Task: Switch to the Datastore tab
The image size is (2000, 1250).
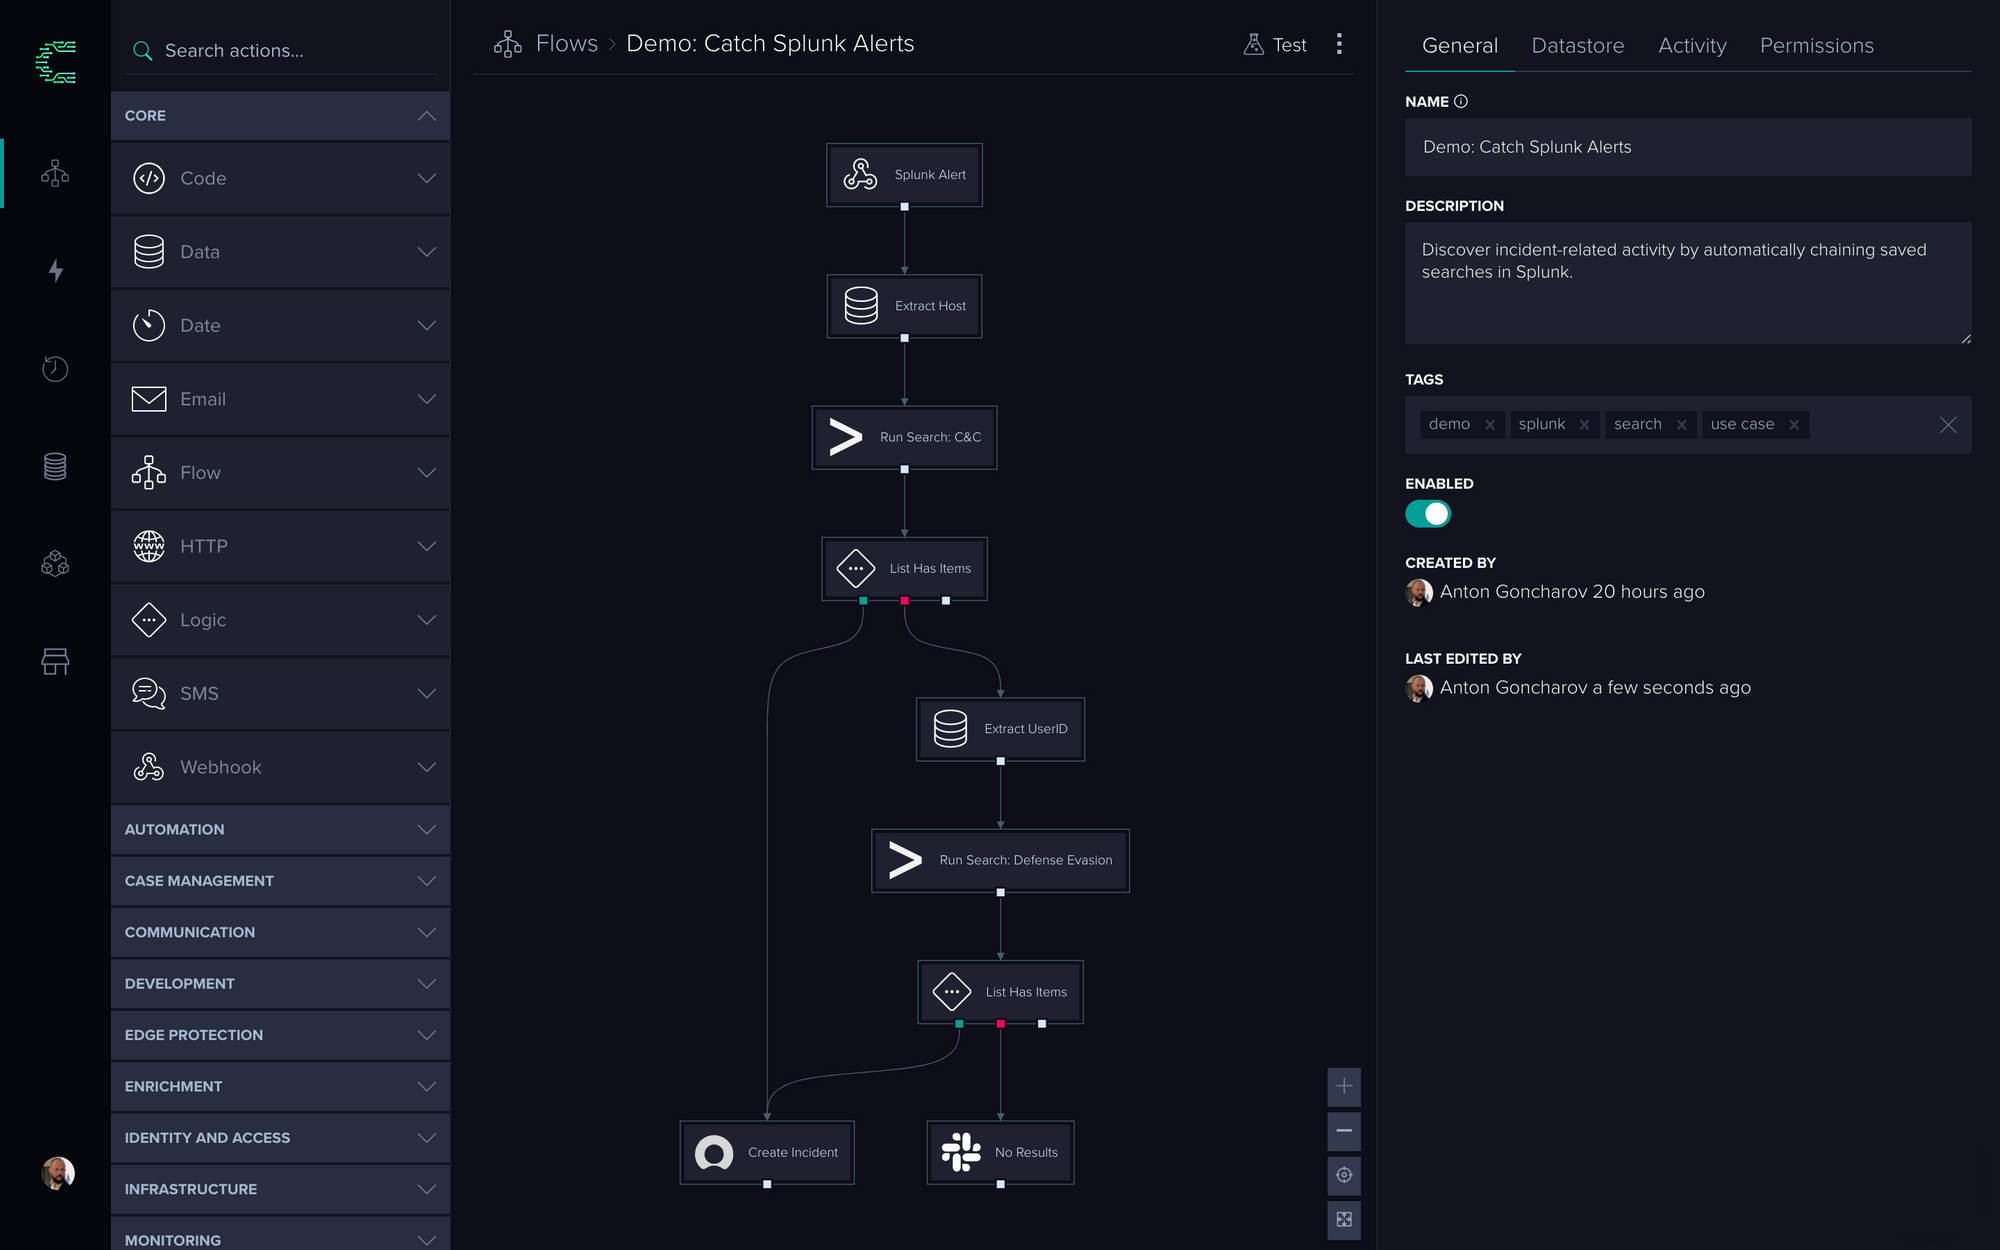Action: coord(1577,46)
